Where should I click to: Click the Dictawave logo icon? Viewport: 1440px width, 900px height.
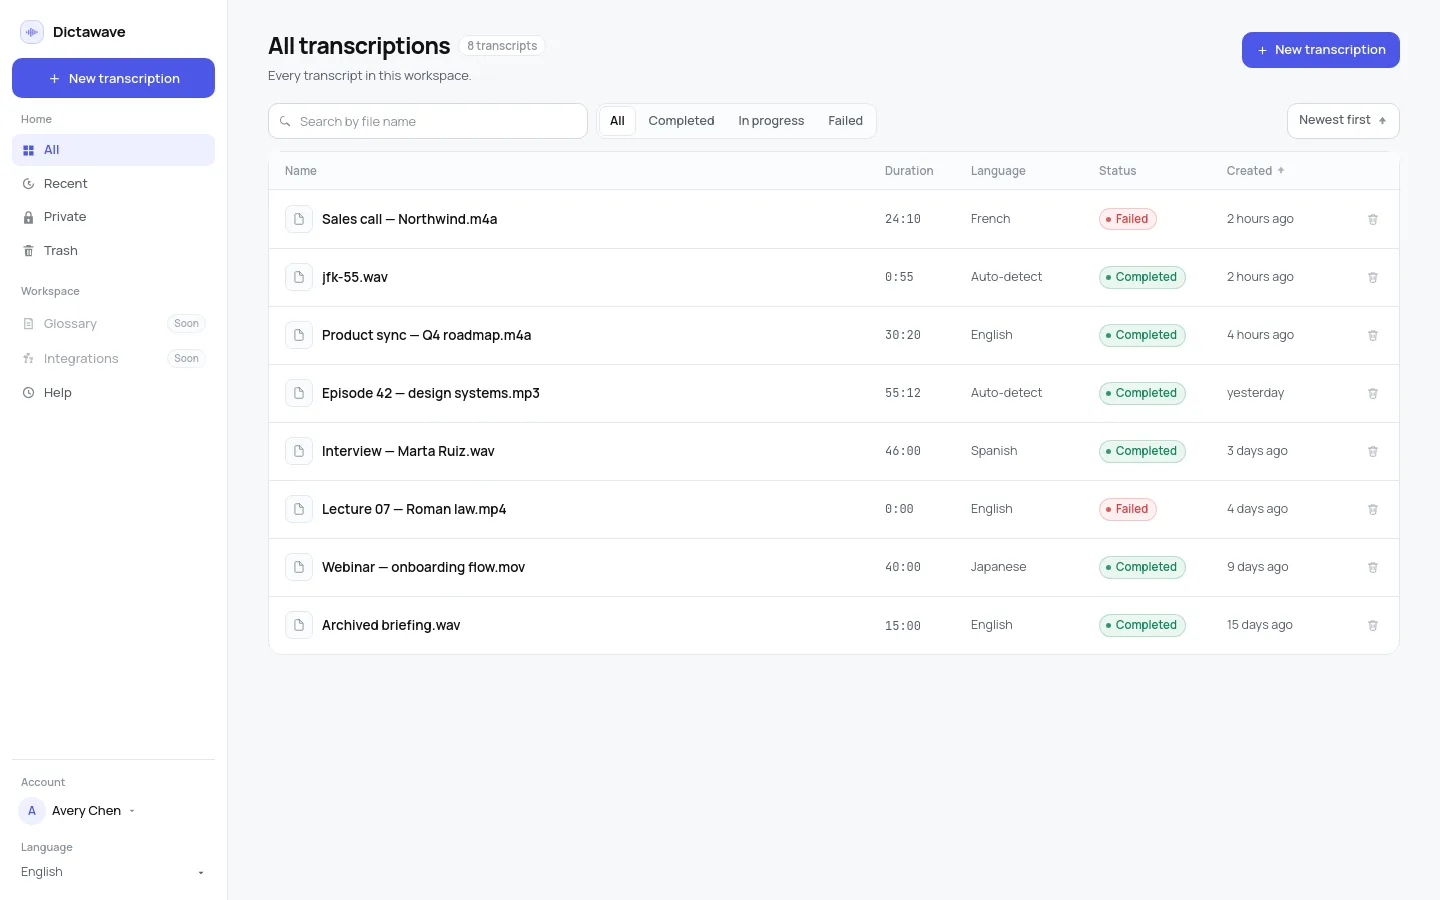(32, 32)
